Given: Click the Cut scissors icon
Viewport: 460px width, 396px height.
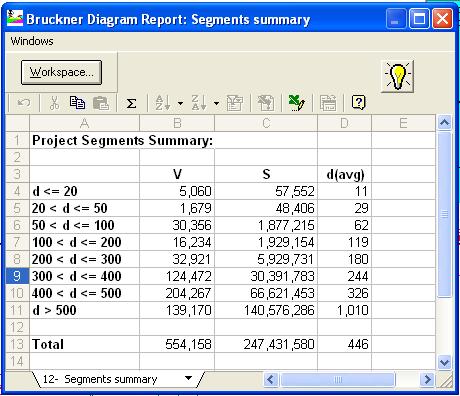Looking at the screenshot, I should click(54, 103).
